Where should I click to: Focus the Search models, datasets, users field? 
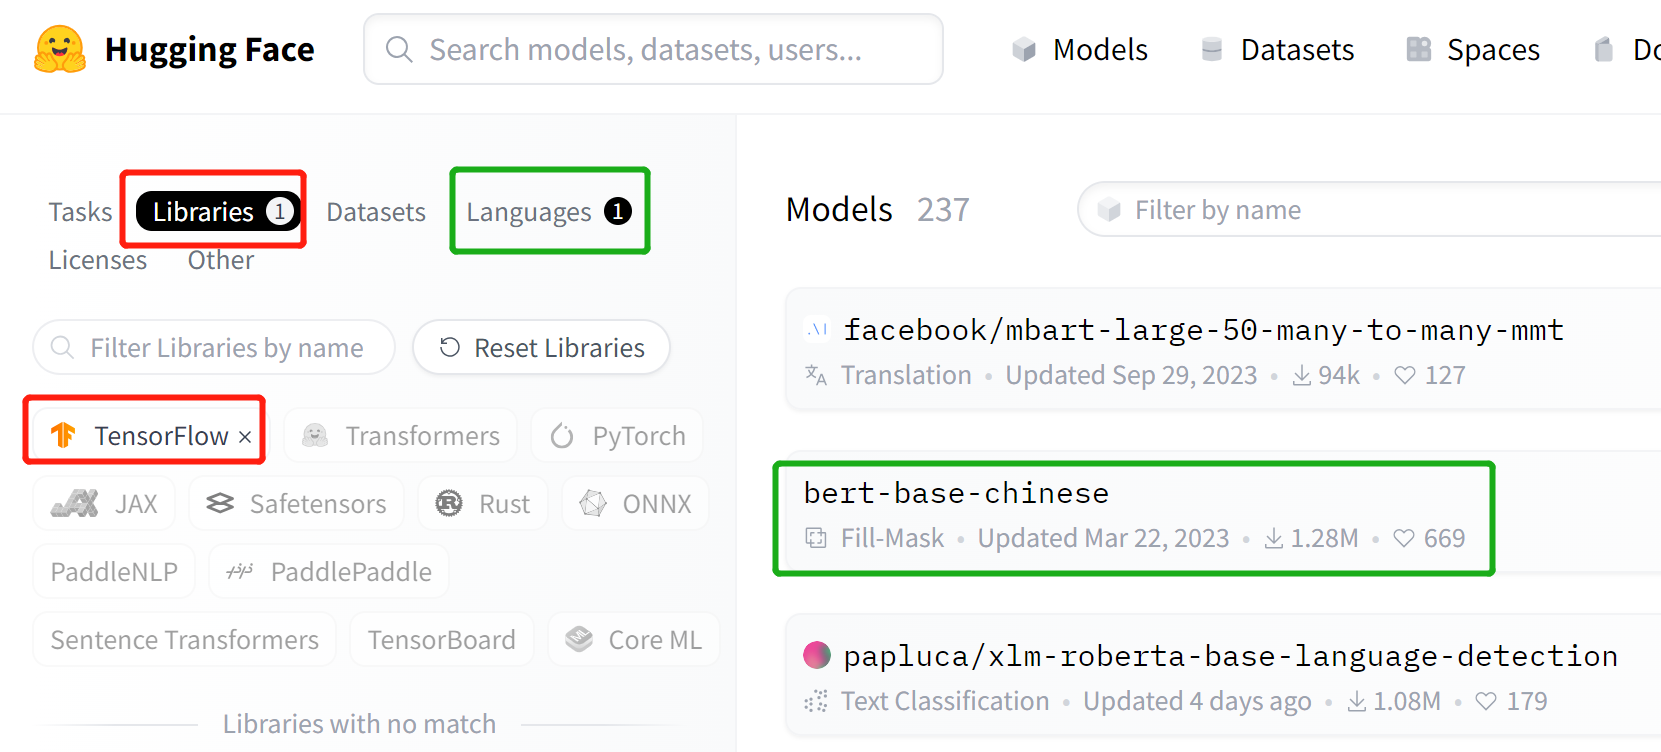coord(653,49)
